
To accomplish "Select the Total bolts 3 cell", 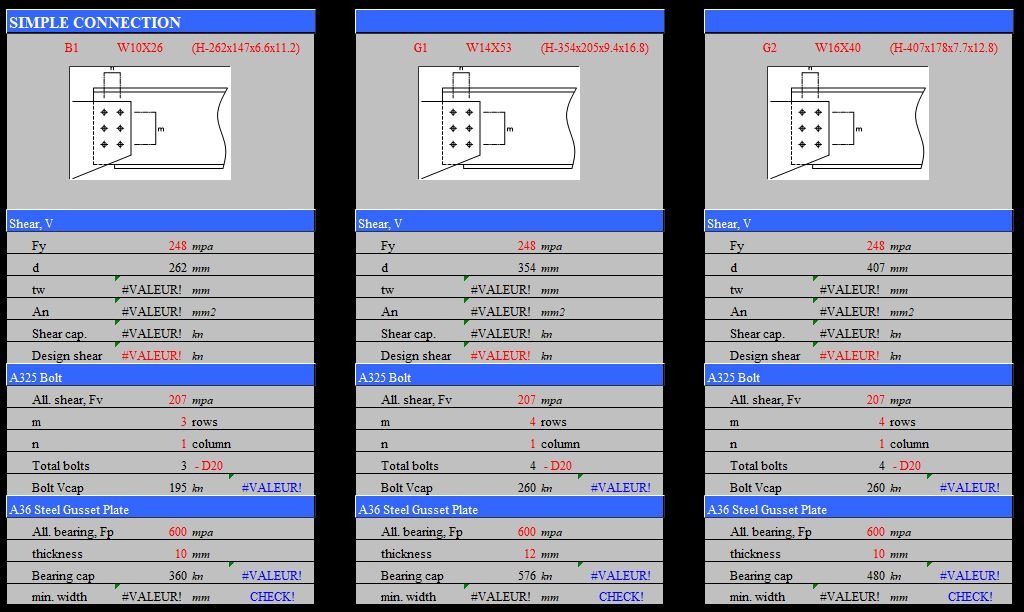I will pyautogui.click(x=184, y=466).
